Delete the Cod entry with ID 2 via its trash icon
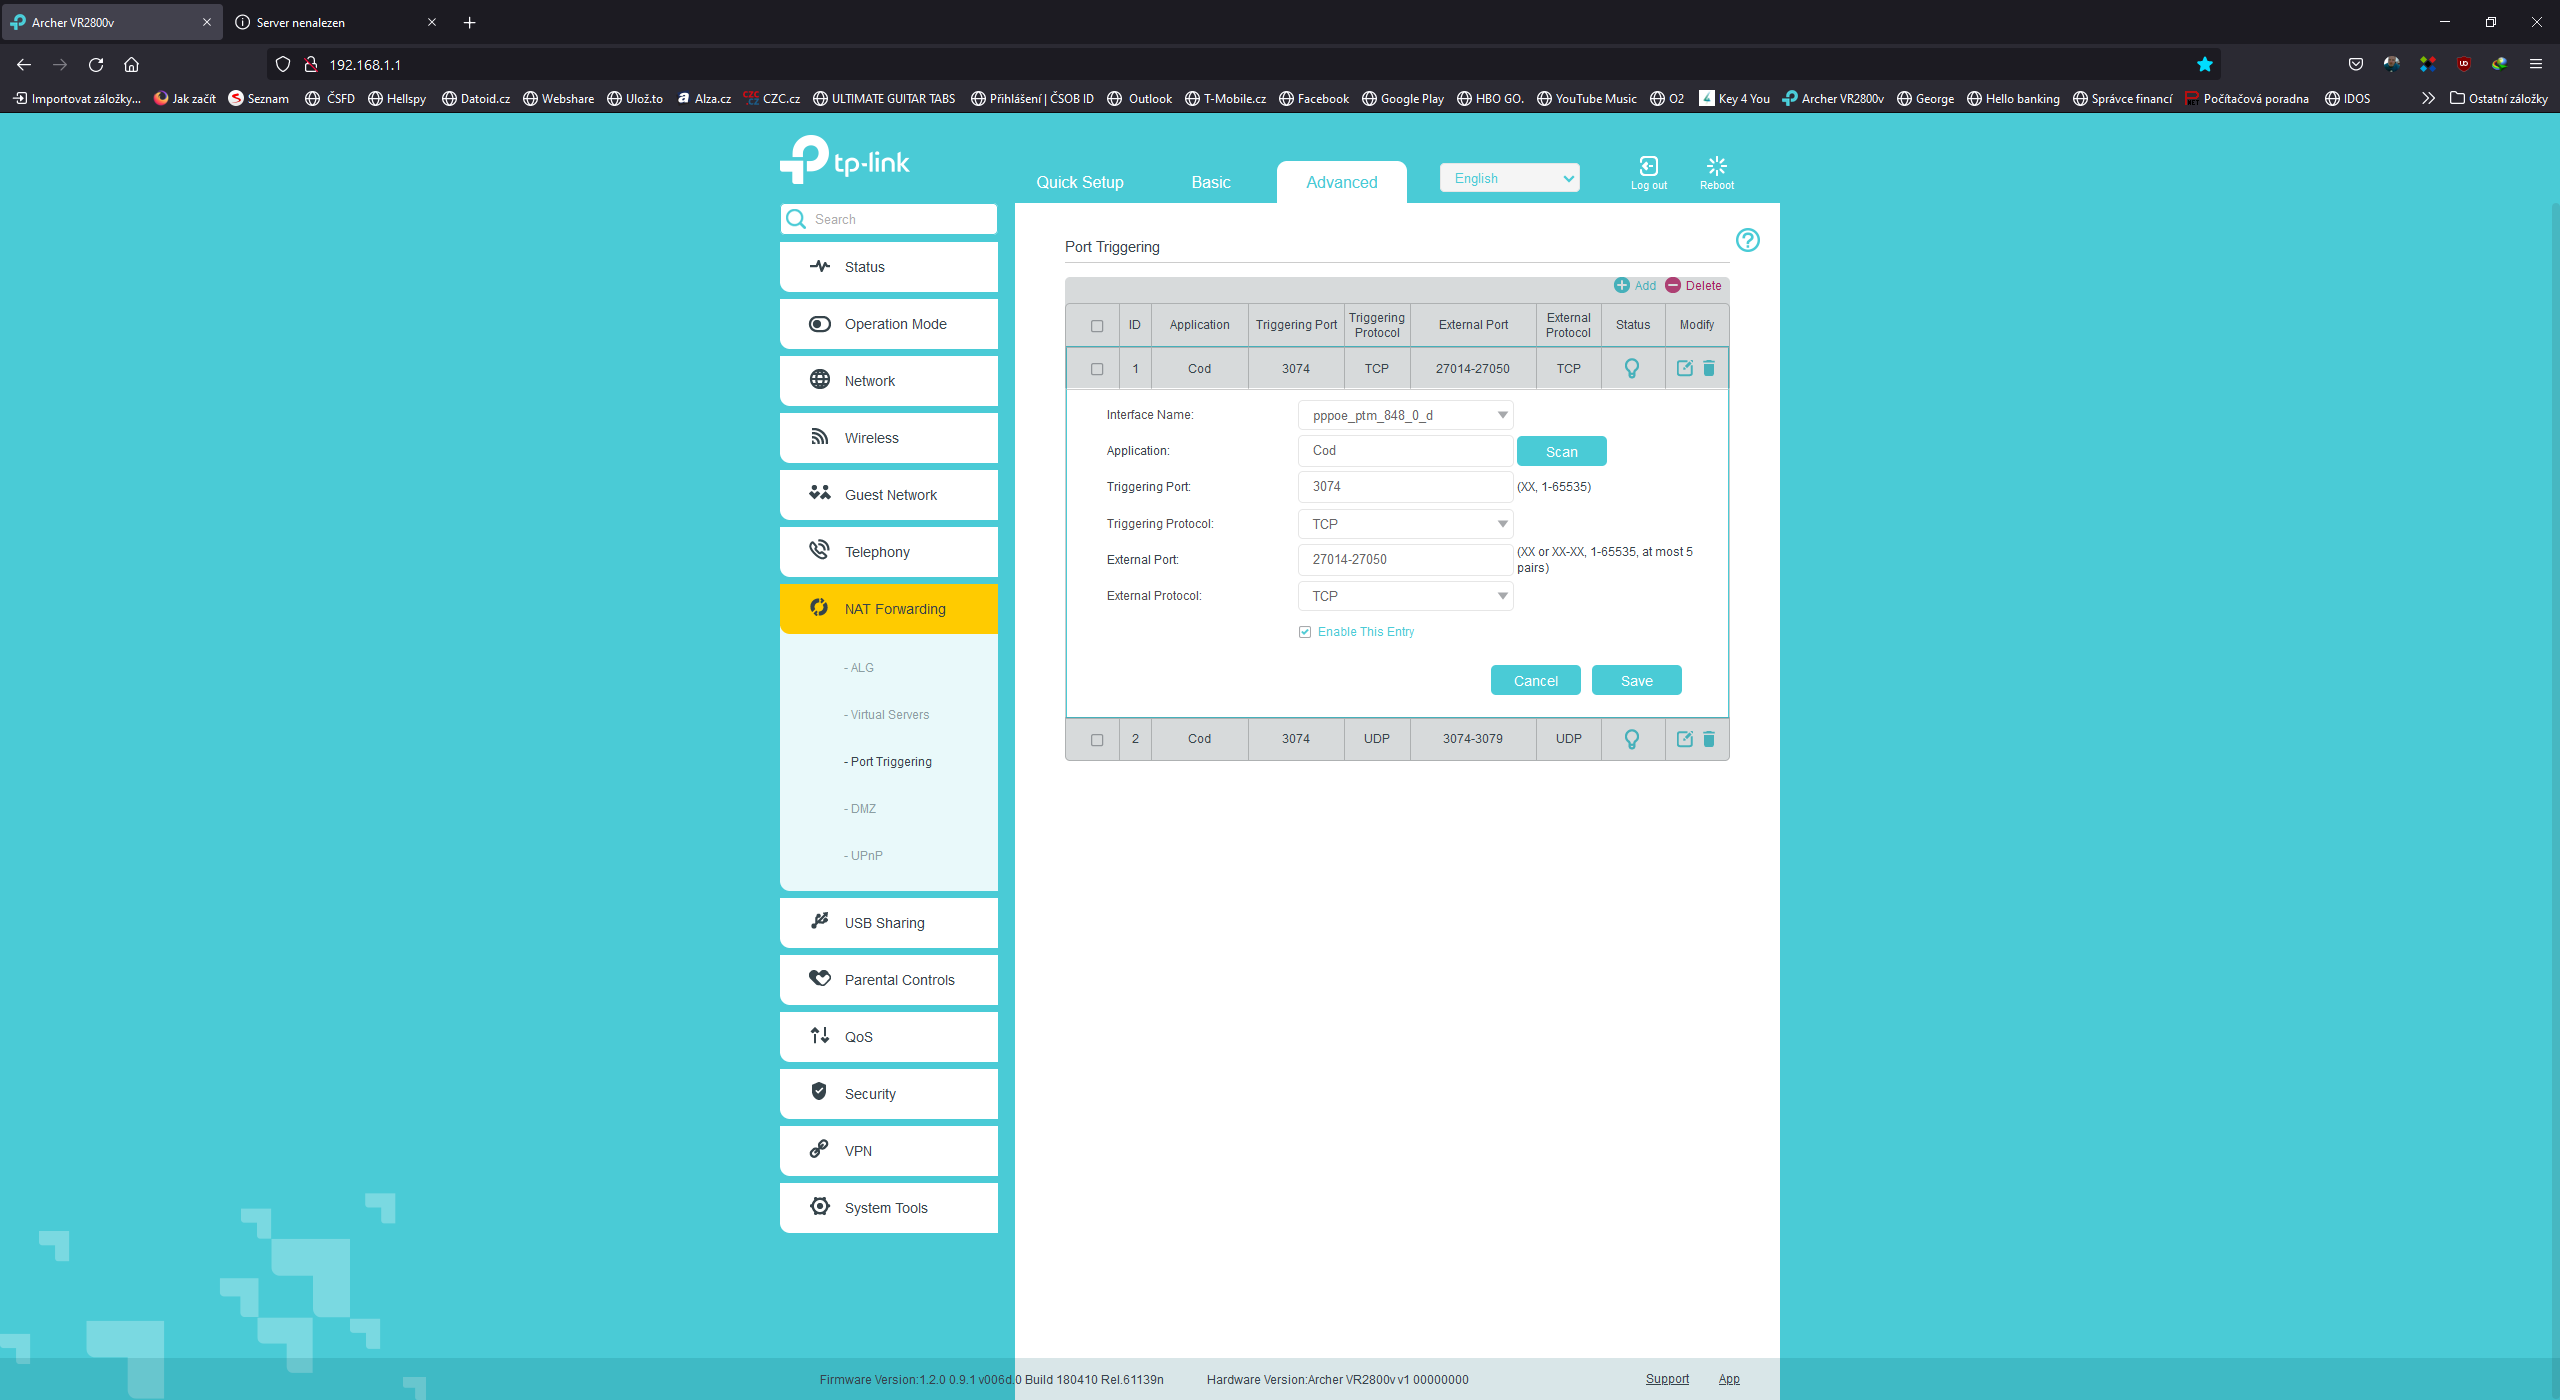 point(1709,739)
